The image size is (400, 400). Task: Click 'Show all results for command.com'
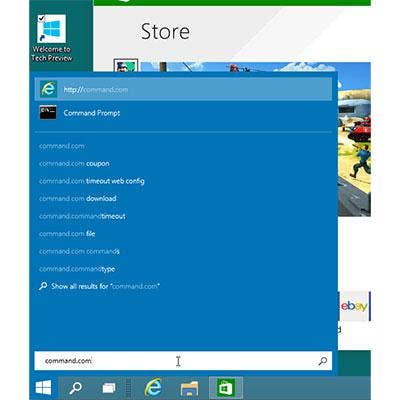pos(99,286)
